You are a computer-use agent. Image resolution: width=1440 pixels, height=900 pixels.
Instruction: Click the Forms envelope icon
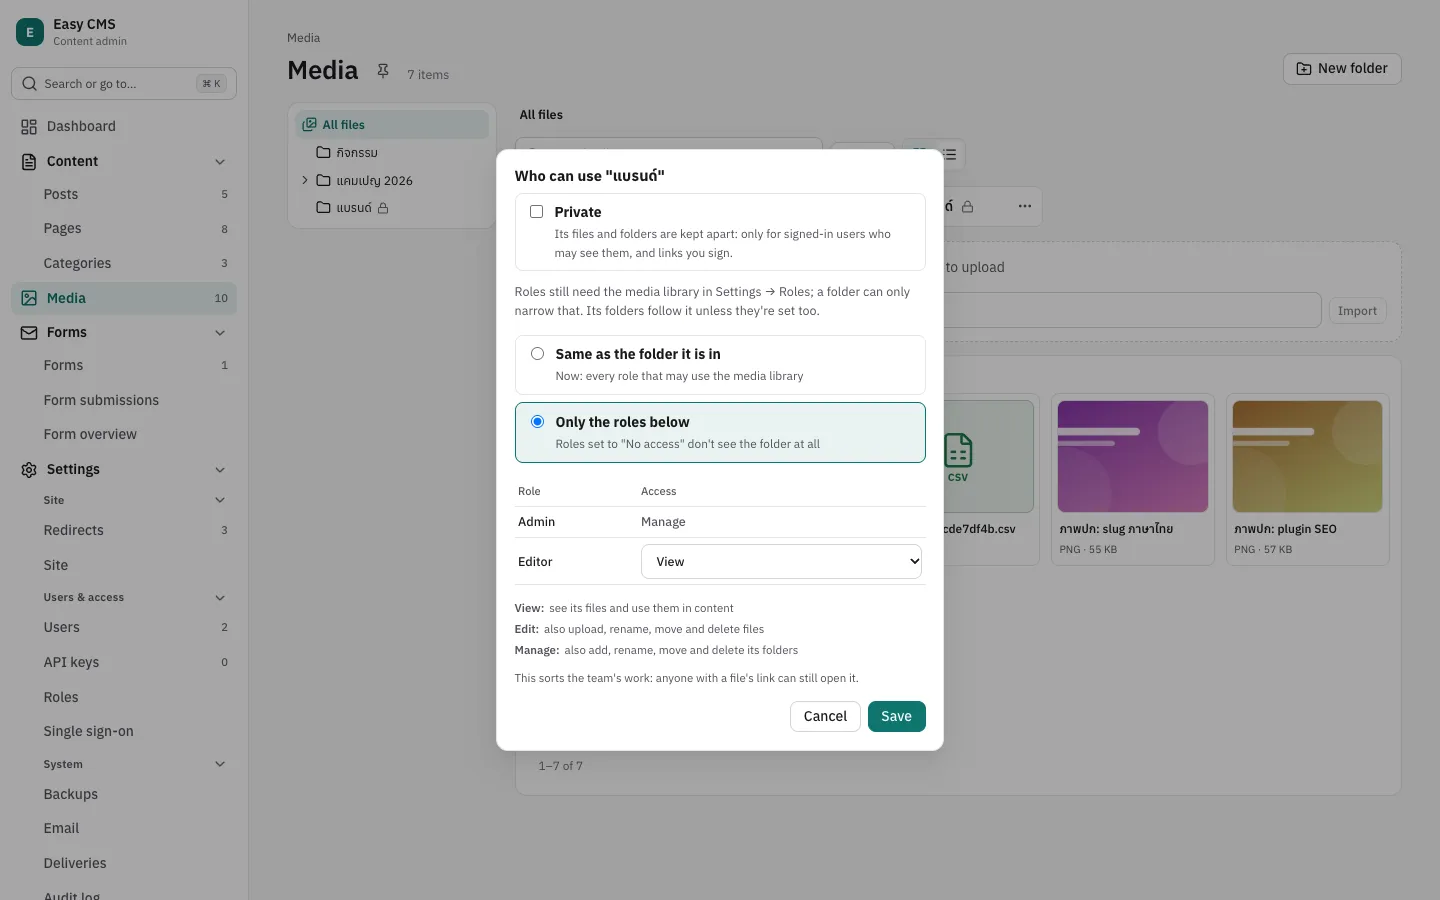[x=29, y=332]
